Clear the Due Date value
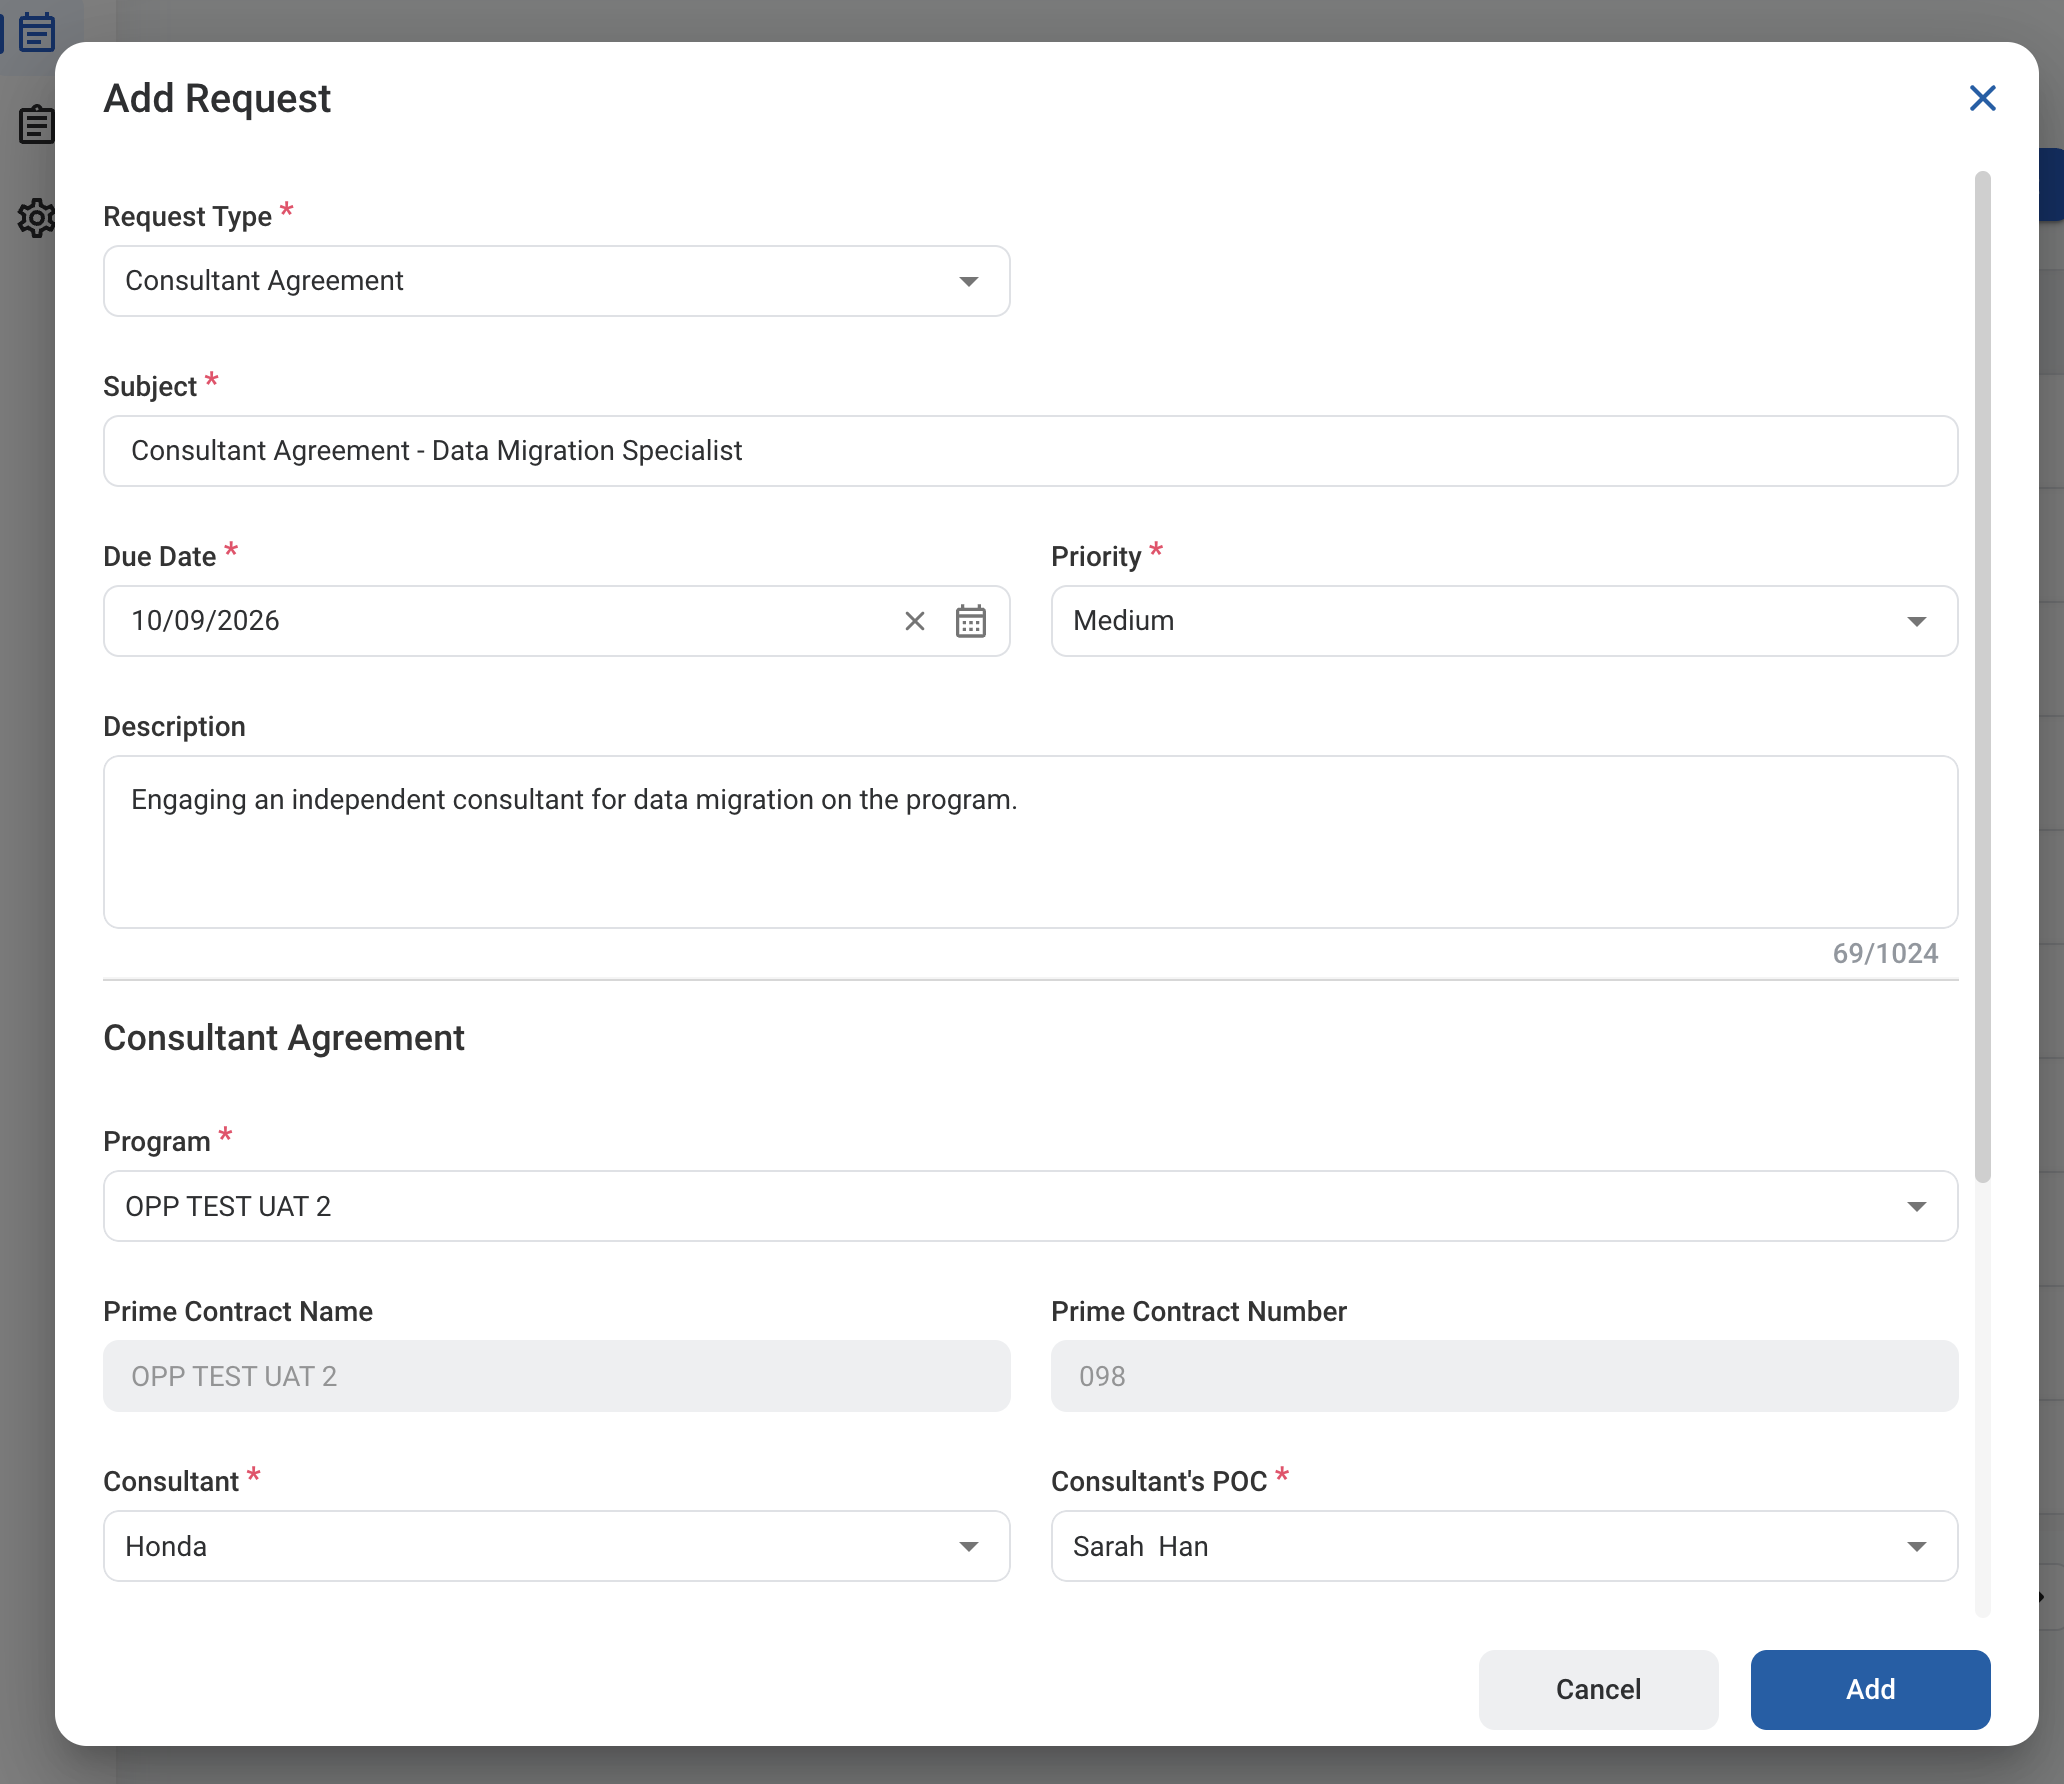This screenshot has height=1784, width=2064. 914,621
